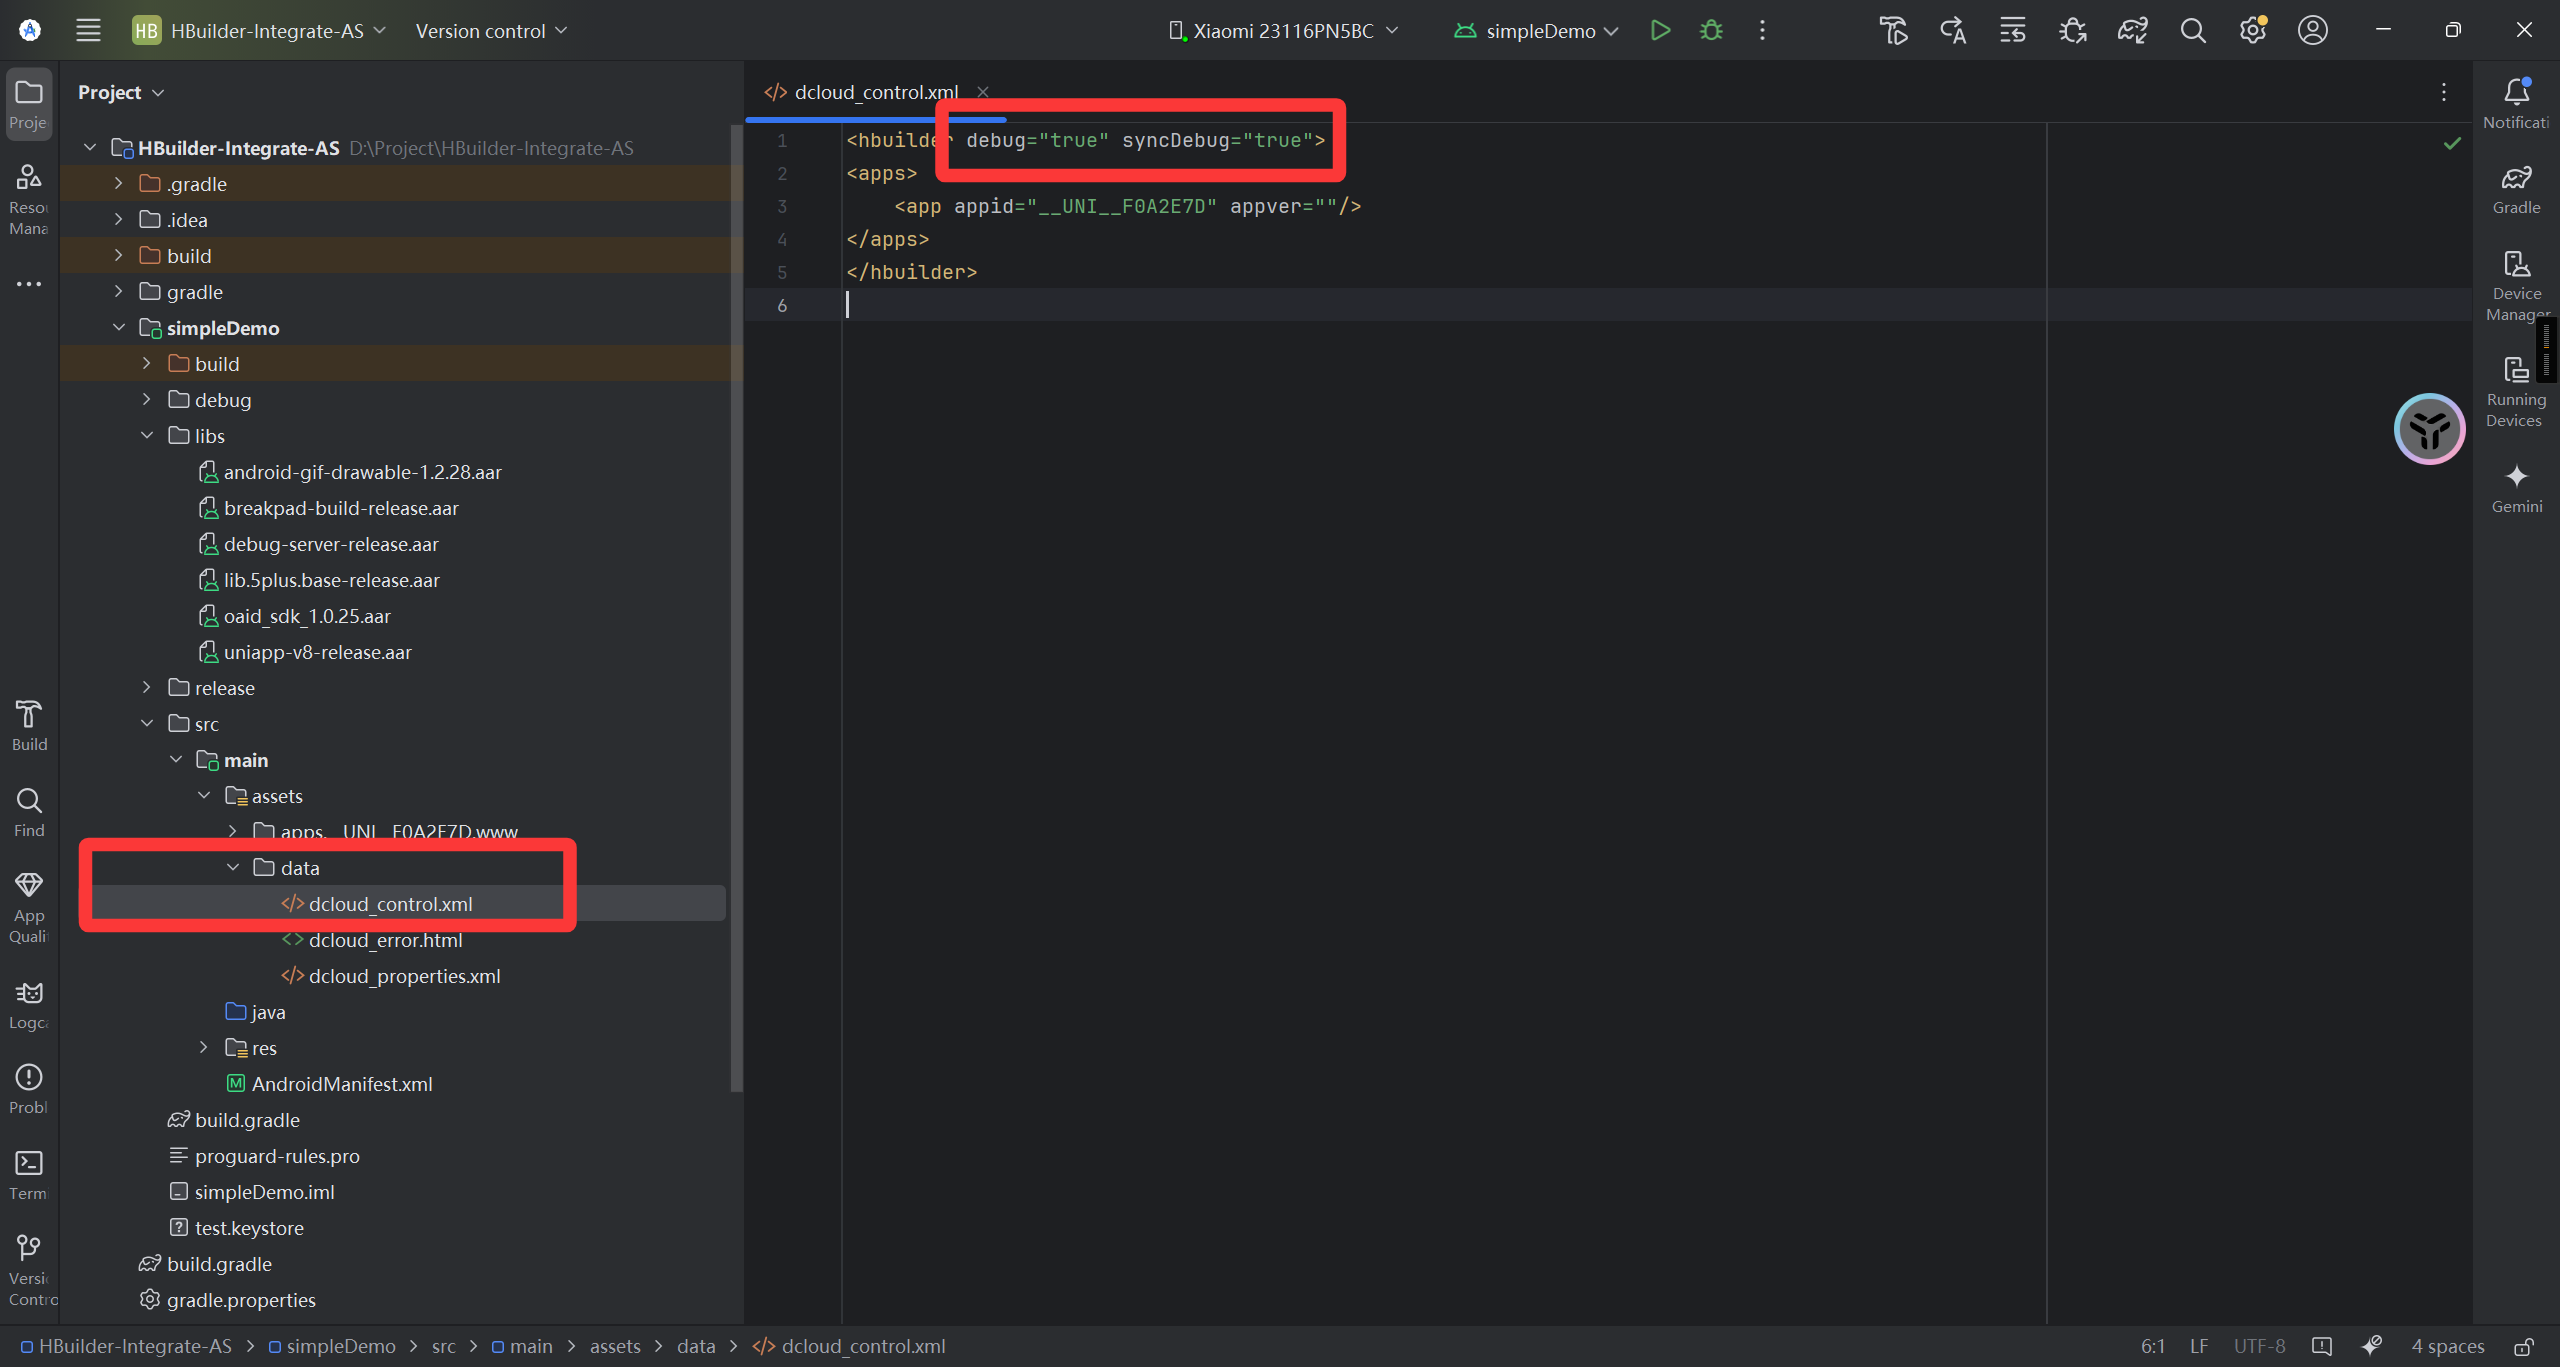Expand the .idea folder
Image resolution: width=2560 pixels, height=1367 pixels.
pyautogui.click(x=118, y=219)
